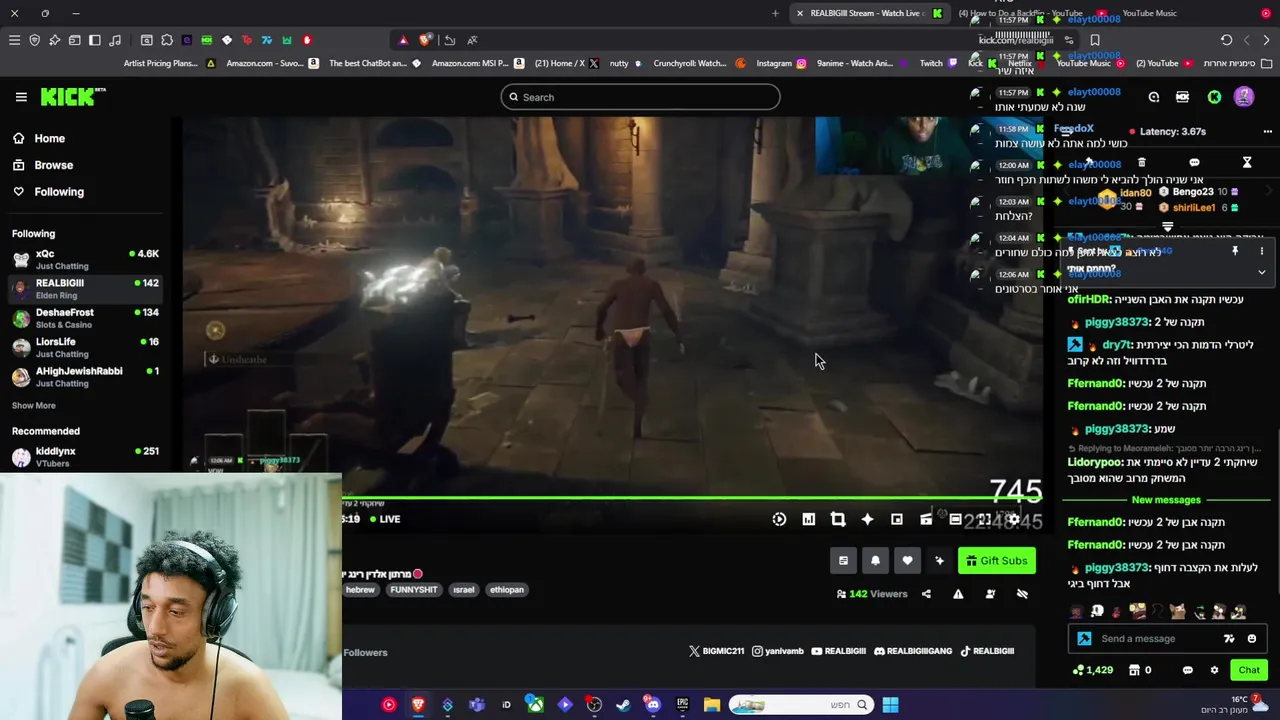
Task: Share the stream via share icon
Action: point(926,594)
